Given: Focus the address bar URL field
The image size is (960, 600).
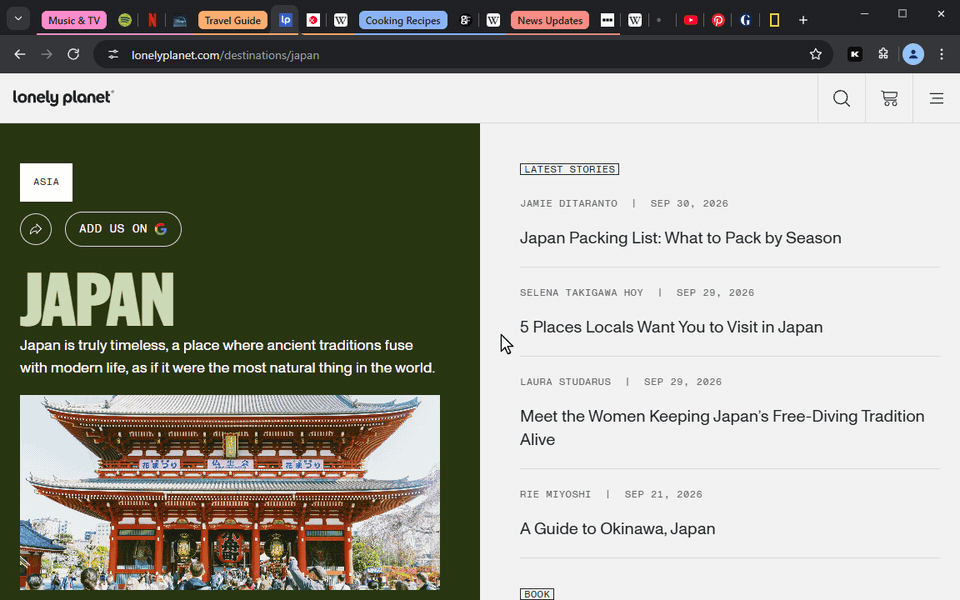Looking at the screenshot, I should click(465, 54).
